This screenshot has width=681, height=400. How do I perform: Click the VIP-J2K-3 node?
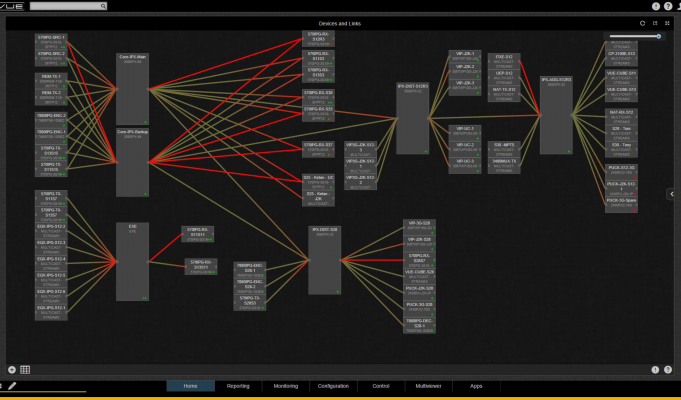tap(465, 87)
